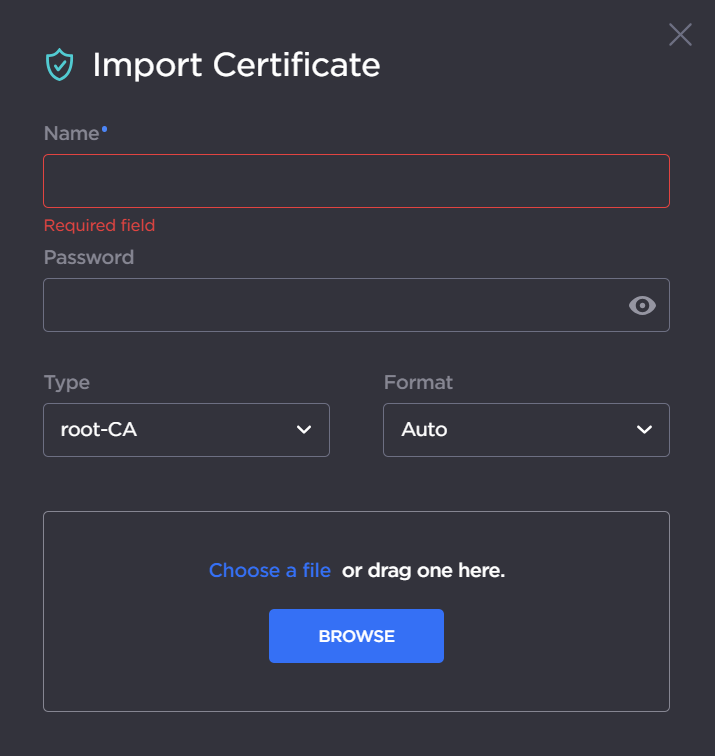Click the shield checkmark certificate icon

[60, 66]
